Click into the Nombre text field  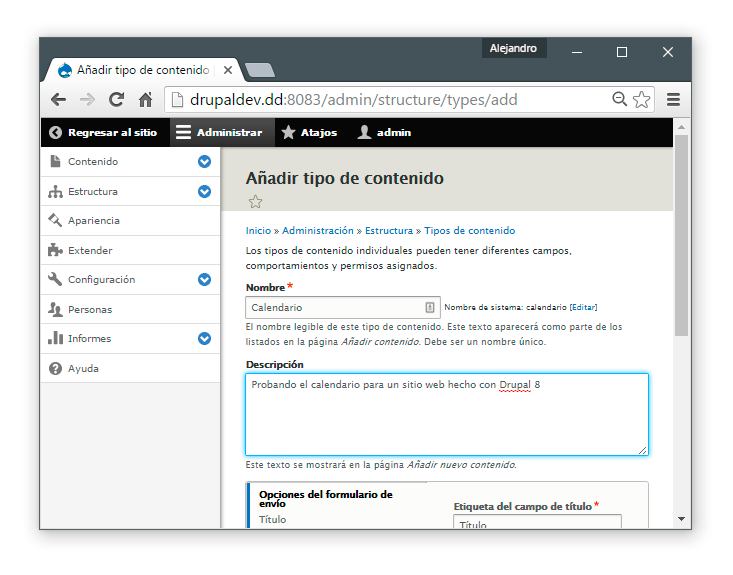click(x=343, y=308)
